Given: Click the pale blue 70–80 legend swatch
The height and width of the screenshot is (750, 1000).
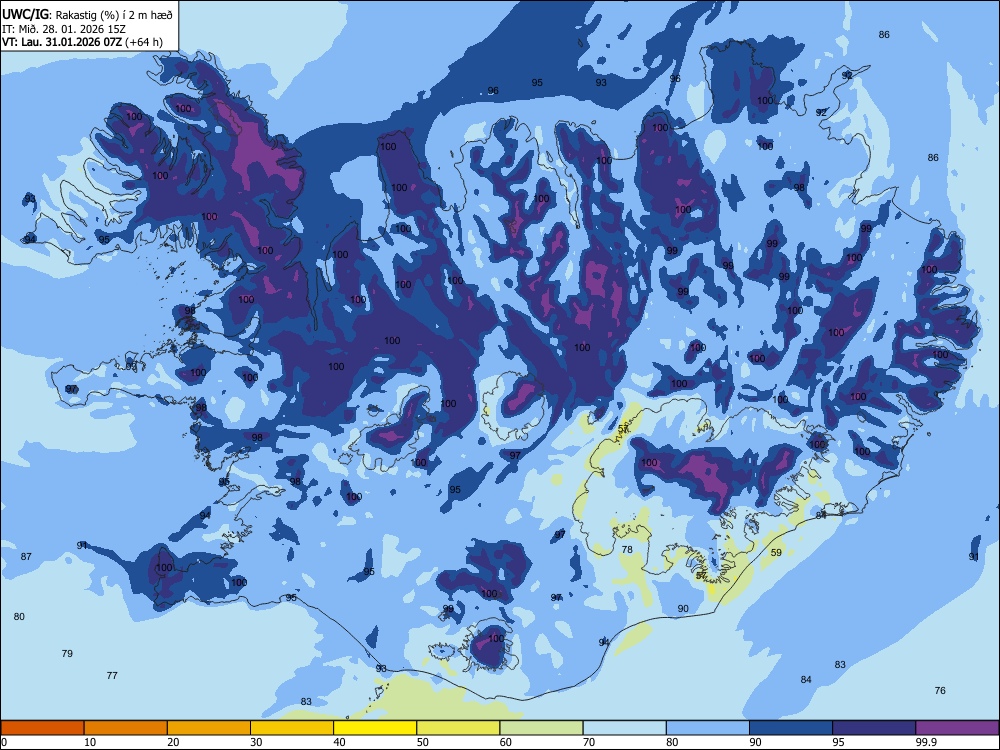Looking at the screenshot, I should (x=625, y=728).
